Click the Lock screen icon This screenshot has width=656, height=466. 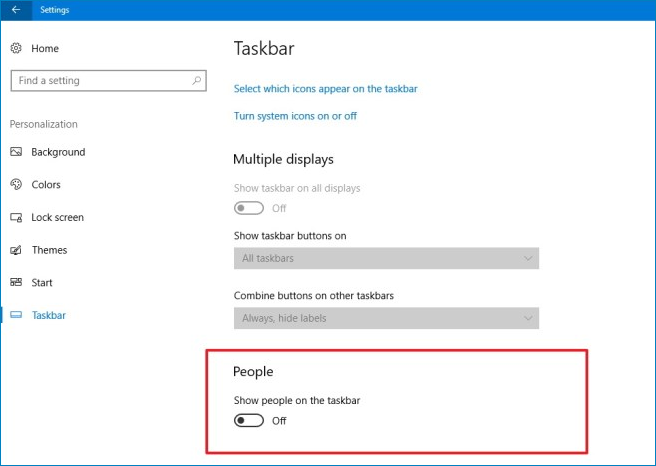(16, 218)
